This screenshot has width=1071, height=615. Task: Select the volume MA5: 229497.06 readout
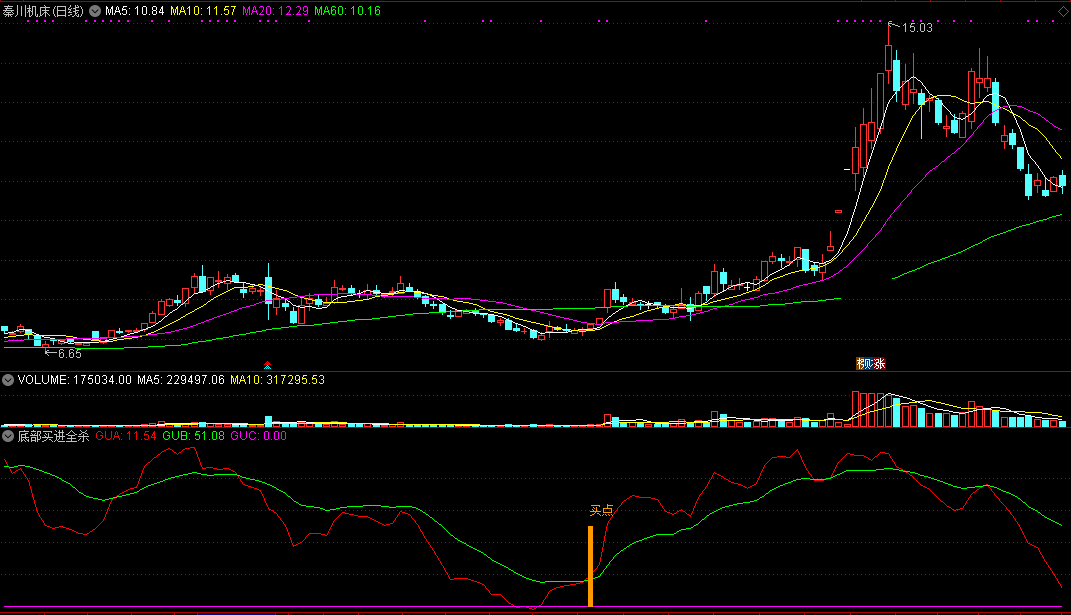[x=181, y=380]
